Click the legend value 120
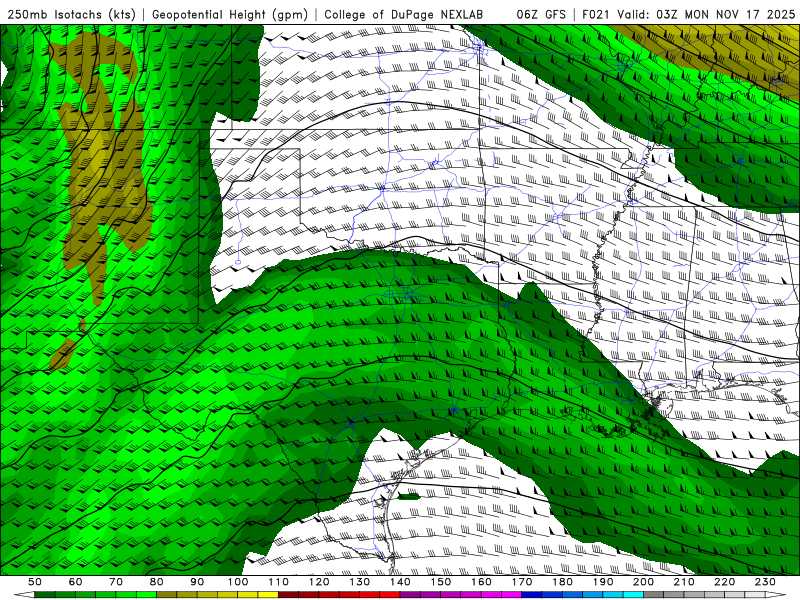Screen dimensions: 800x600 click(319, 582)
